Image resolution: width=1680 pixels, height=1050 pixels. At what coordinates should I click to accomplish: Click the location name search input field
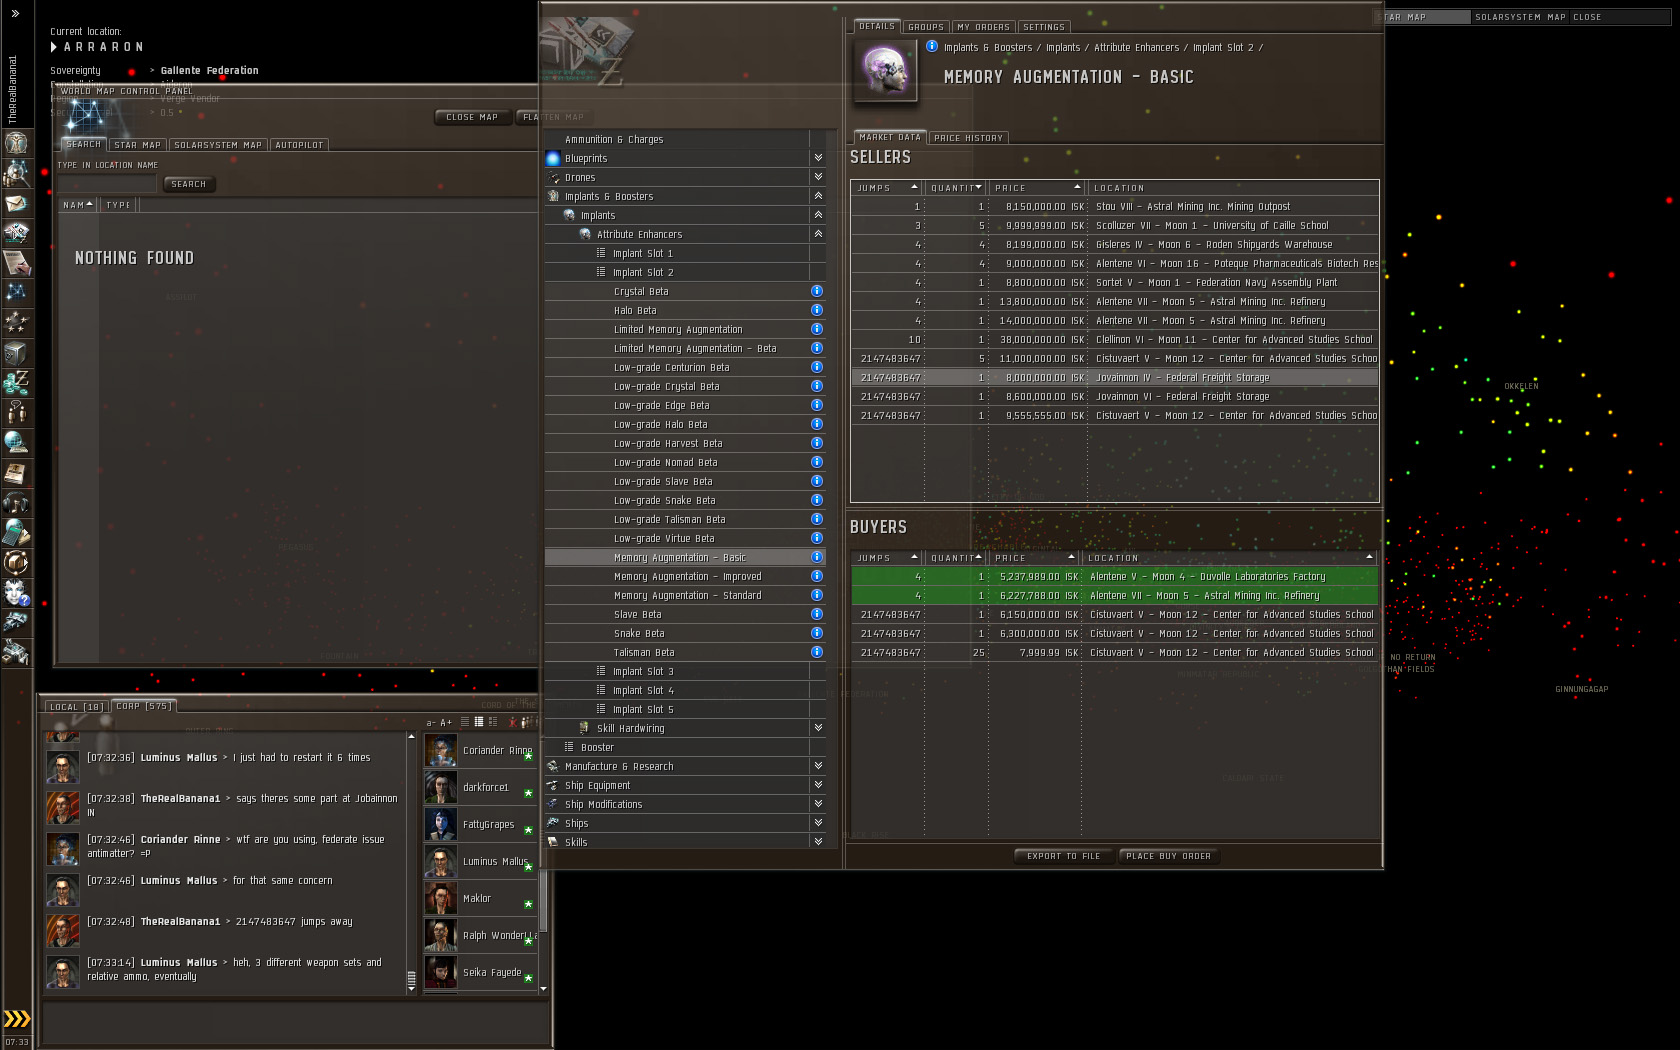coord(107,184)
